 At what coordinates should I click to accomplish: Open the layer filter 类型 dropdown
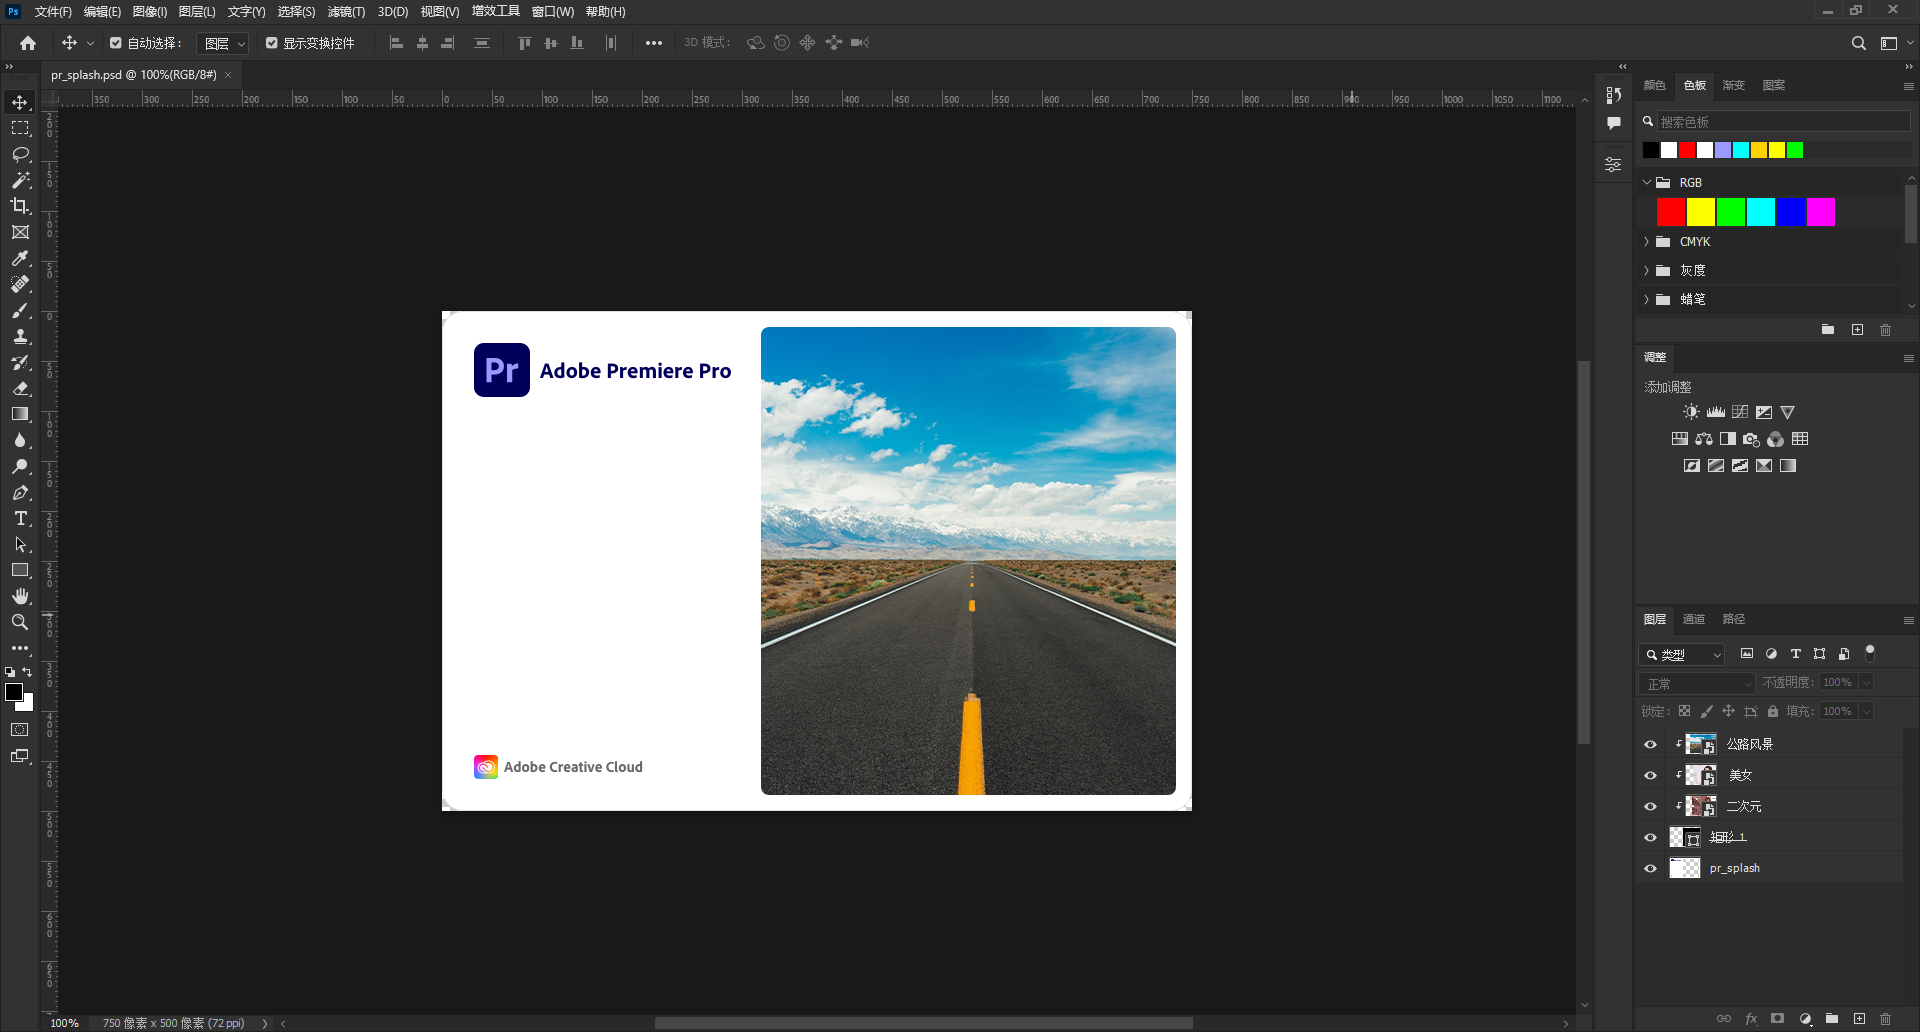point(1682,654)
